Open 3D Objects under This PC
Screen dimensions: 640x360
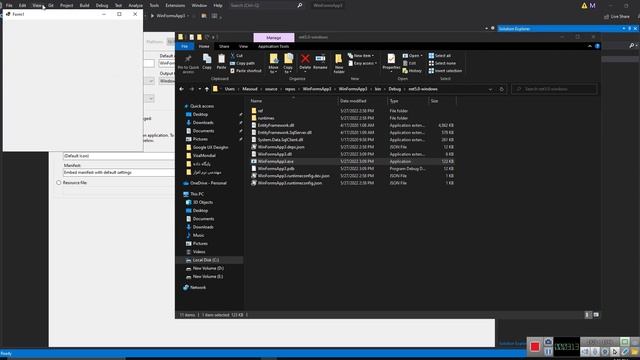[x=202, y=202]
